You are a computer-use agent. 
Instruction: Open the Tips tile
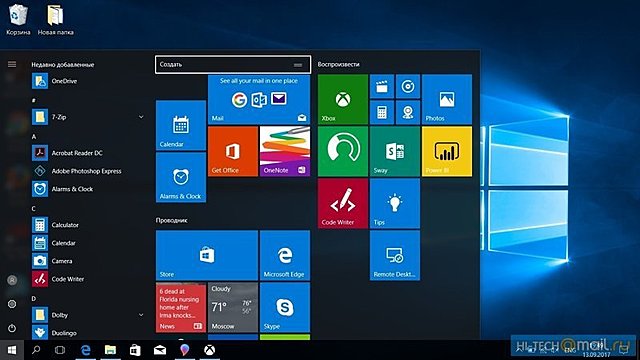point(395,203)
